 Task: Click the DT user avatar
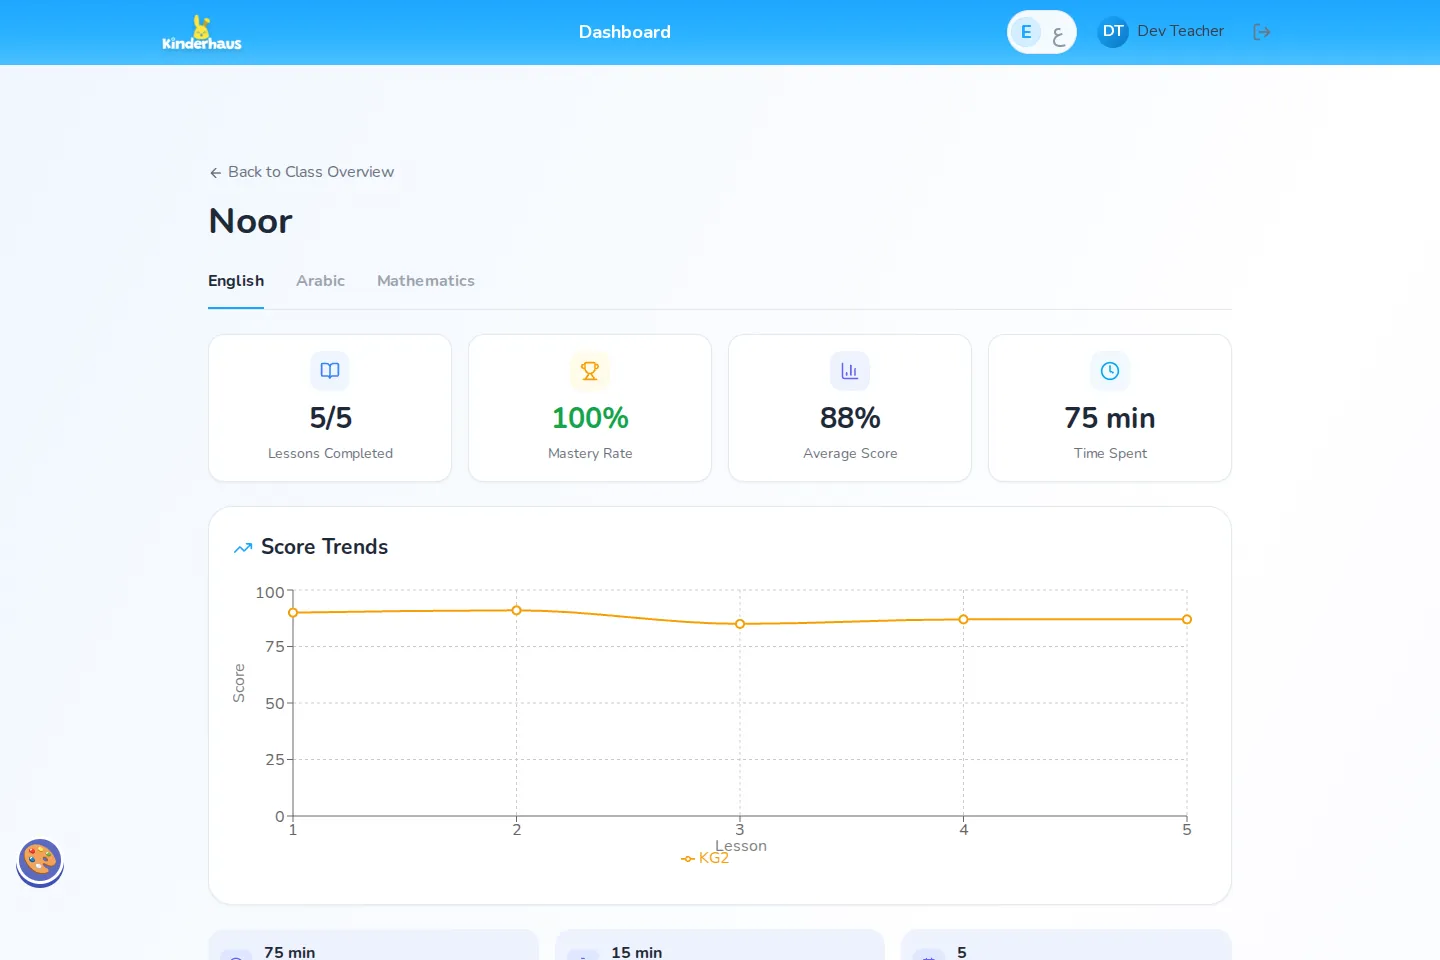[x=1113, y=32]
